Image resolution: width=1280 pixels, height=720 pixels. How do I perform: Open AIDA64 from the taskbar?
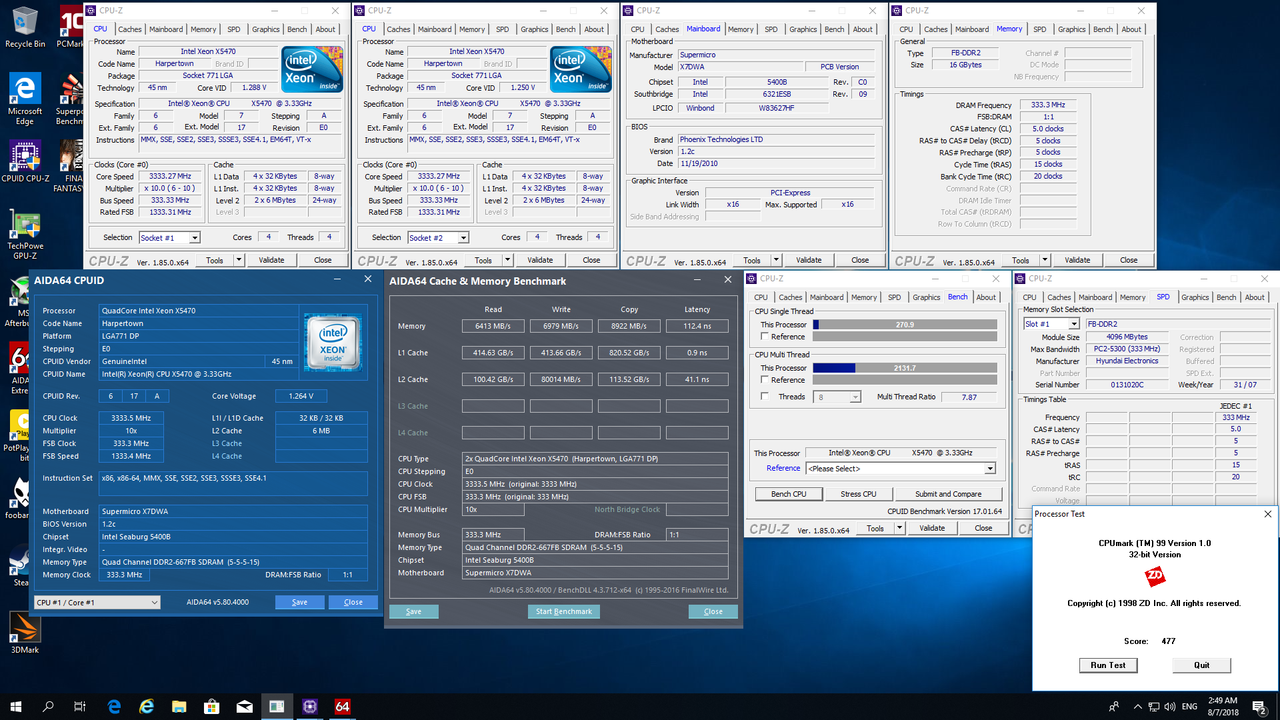(x=341, y=706)
